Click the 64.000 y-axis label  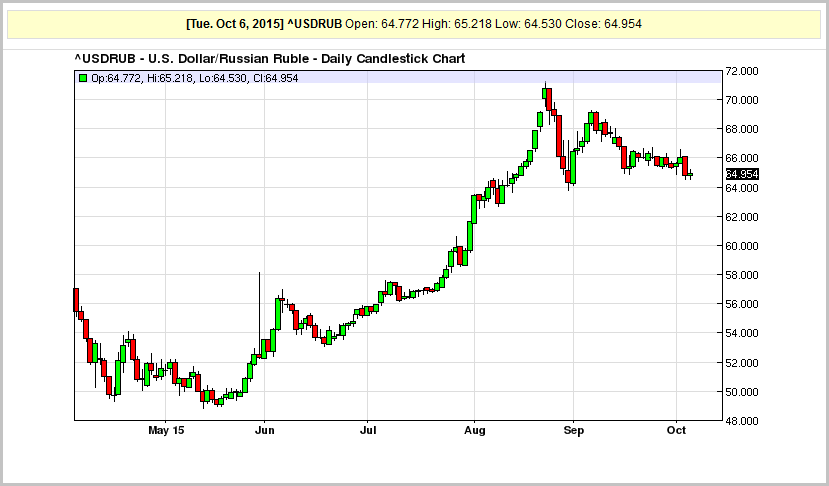click(x=743, y=188)
